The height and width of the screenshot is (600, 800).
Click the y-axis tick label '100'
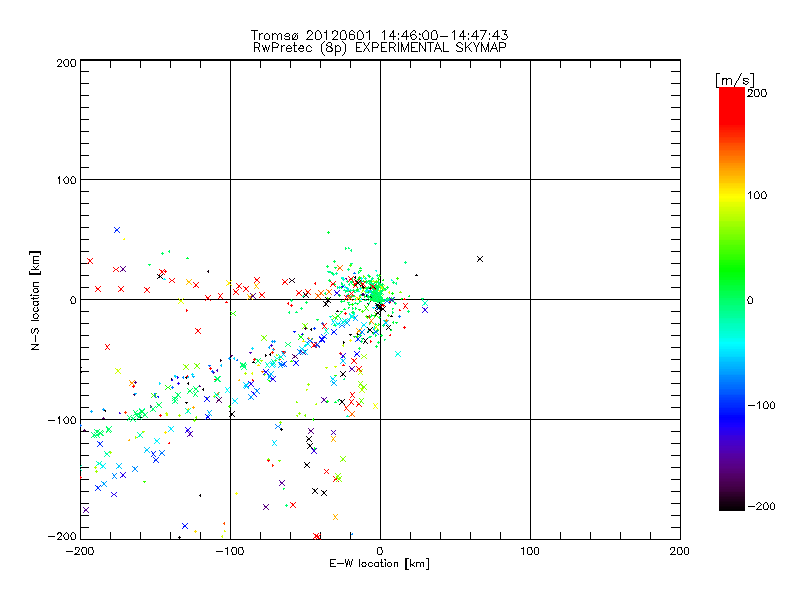click(66, 180)
